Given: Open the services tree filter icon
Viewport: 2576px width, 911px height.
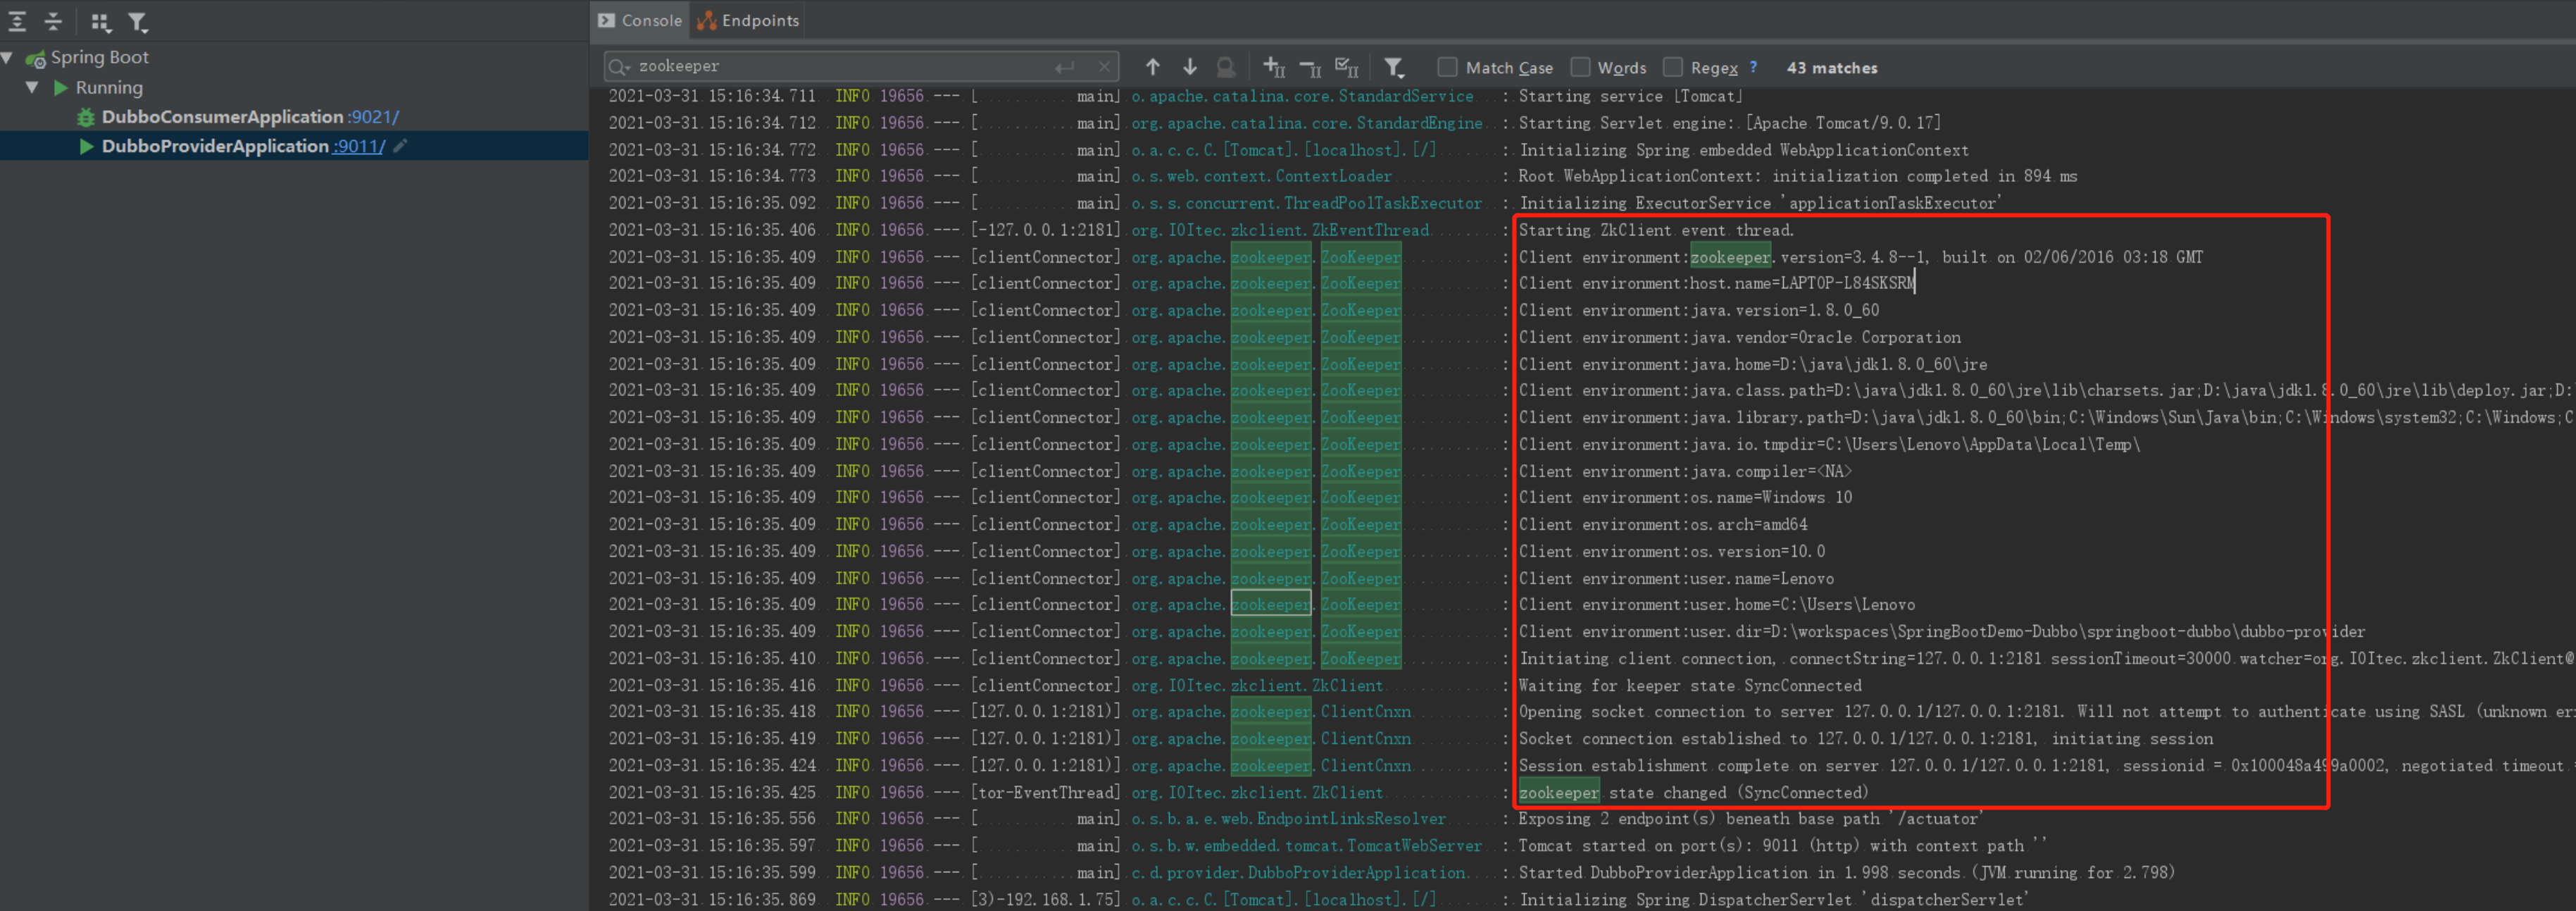Looking at the screenshot, I should [x=138, y=21].
